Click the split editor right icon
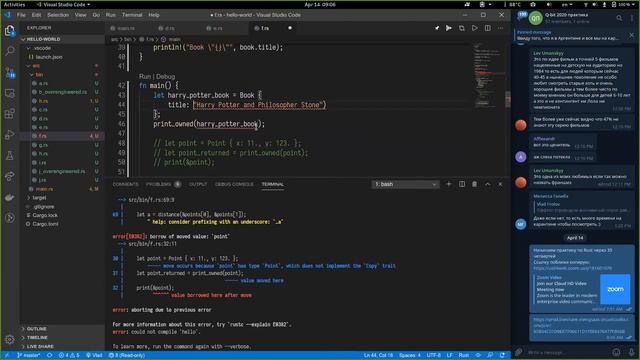 (x=488, y=28)
